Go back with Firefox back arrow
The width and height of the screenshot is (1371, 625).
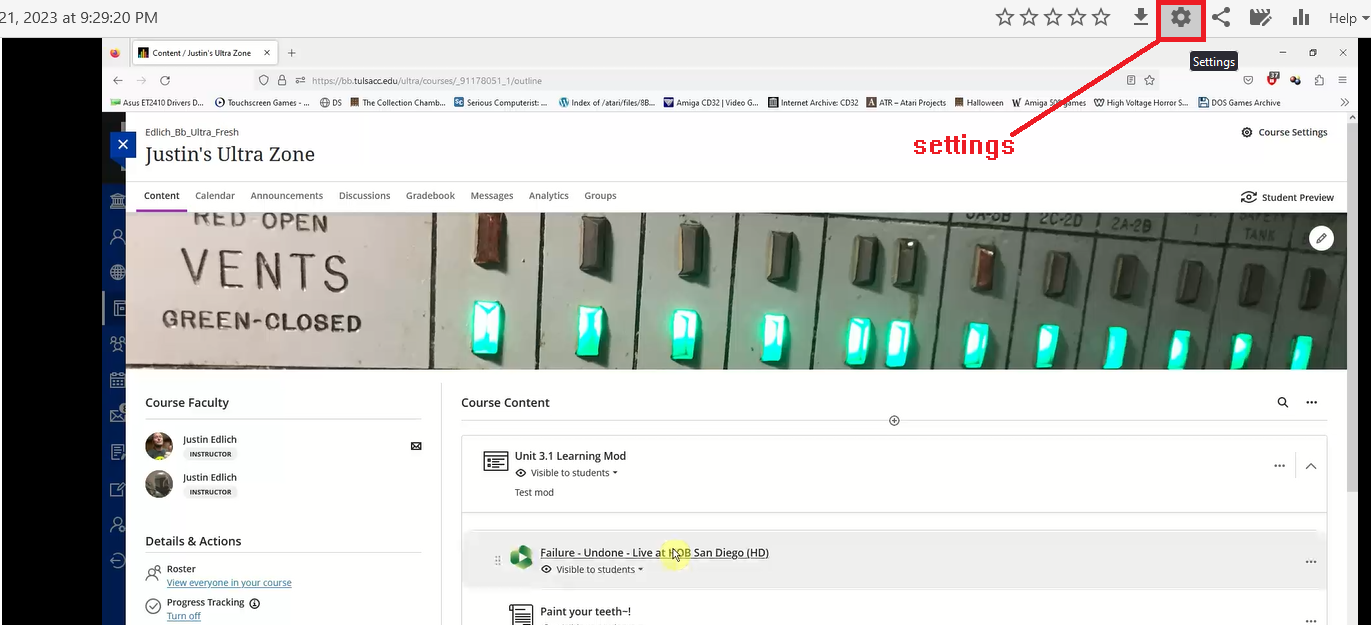click(x=118, y=80)
